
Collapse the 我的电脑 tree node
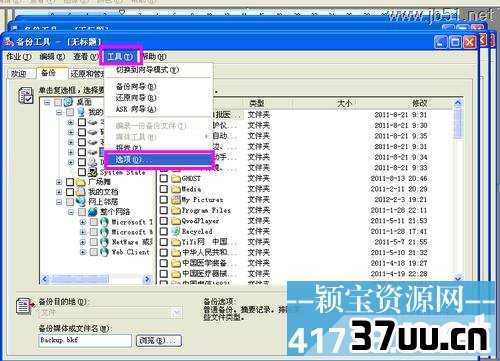(x=59, y=112)
